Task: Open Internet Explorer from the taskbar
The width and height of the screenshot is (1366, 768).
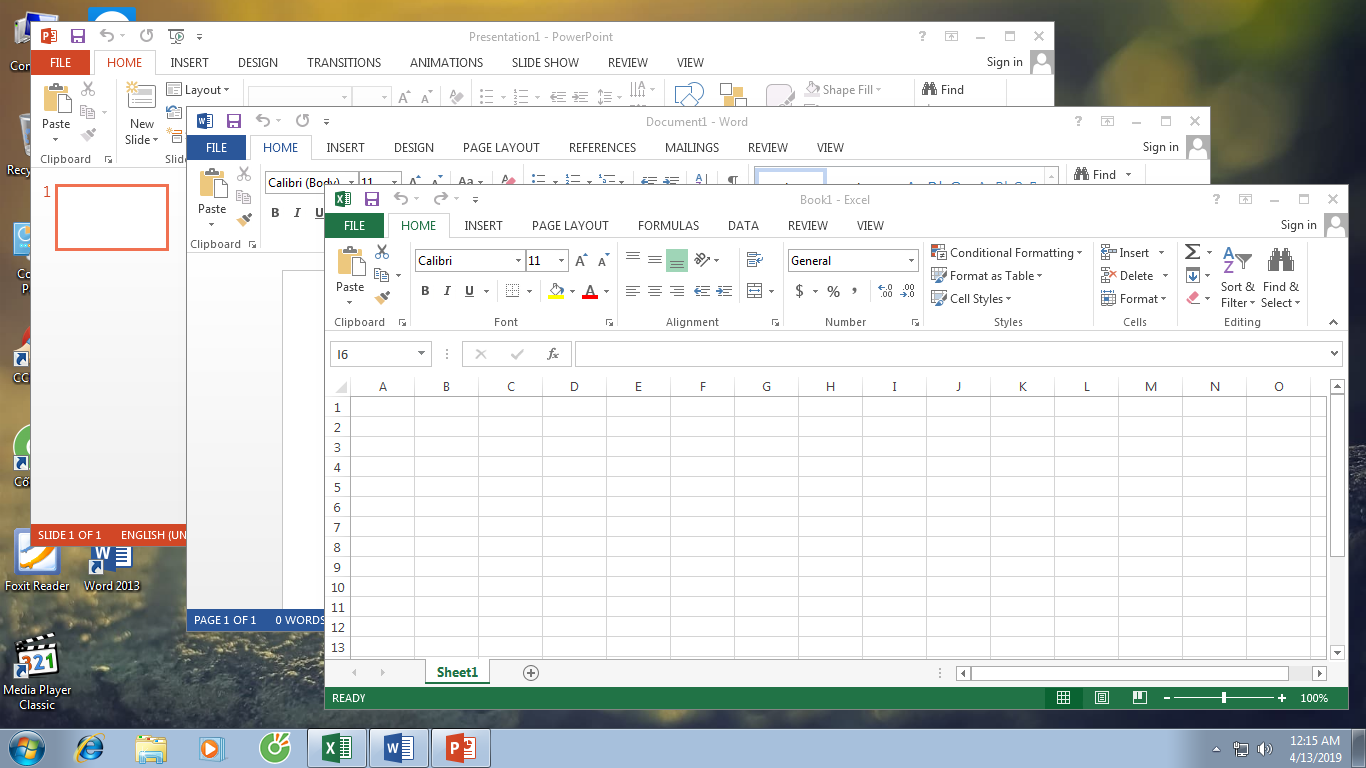Action: point(91,748)
